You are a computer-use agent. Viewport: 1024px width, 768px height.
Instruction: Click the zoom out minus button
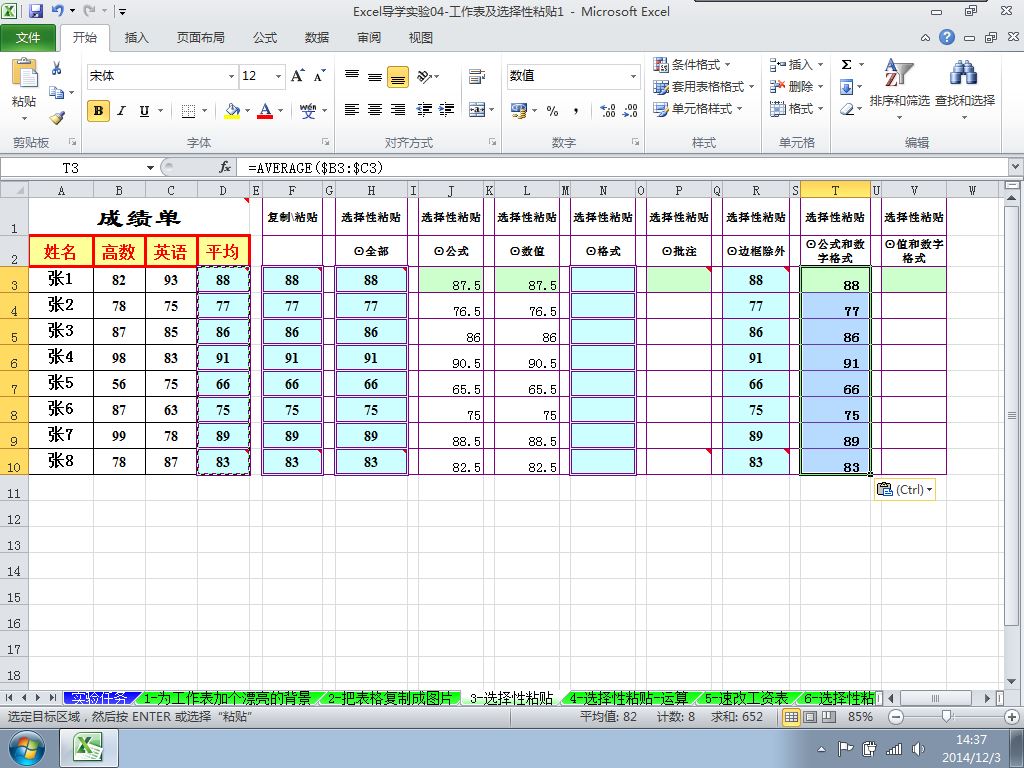pyautogui.click(x=897, y=717)
